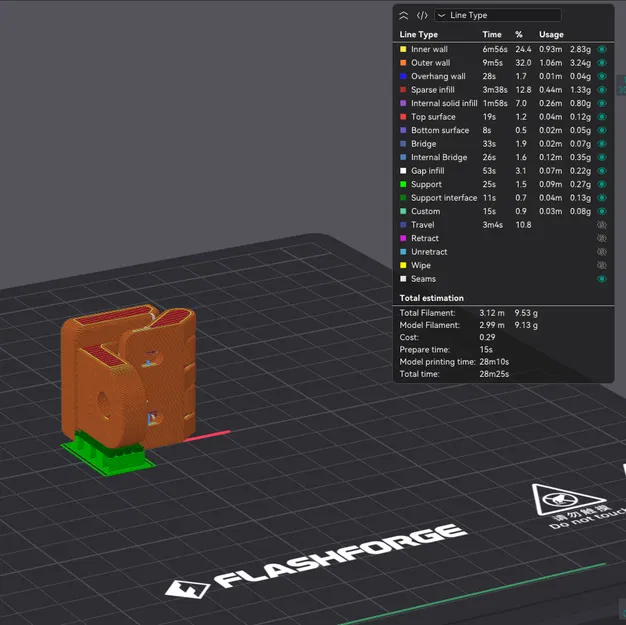
Task: Toggle Bottom surface visibility eye
Action: [x=602, y=130]
